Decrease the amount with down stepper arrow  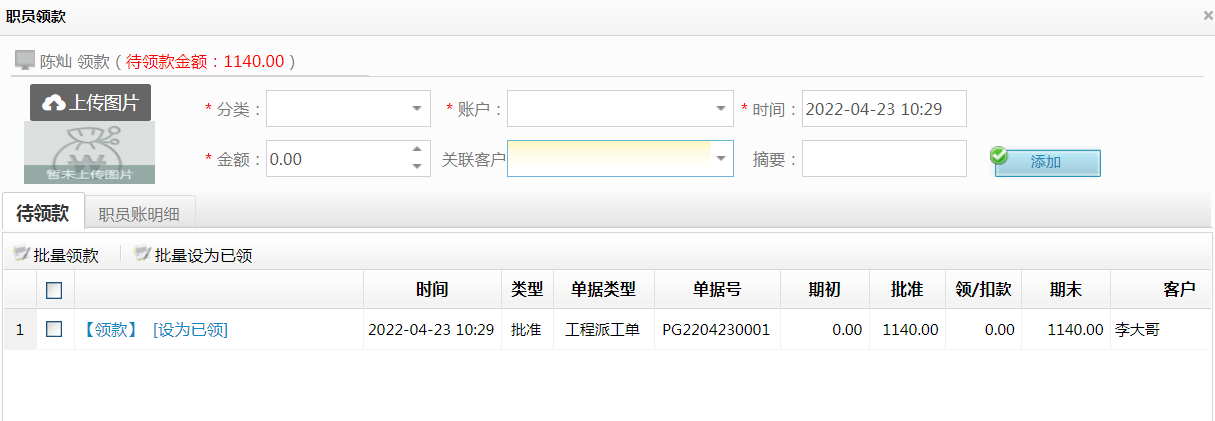point(417,166)
